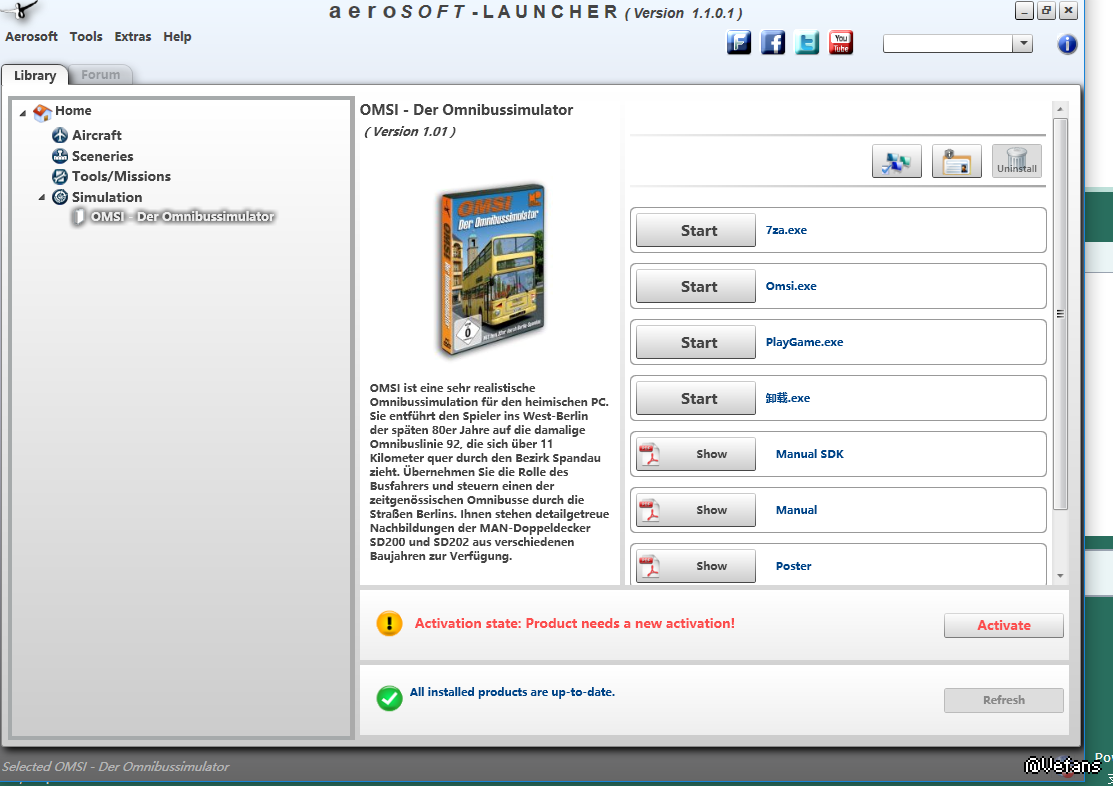Collapse the Home tree node
Screen dimensions: 1113x786
coord(23,113)
